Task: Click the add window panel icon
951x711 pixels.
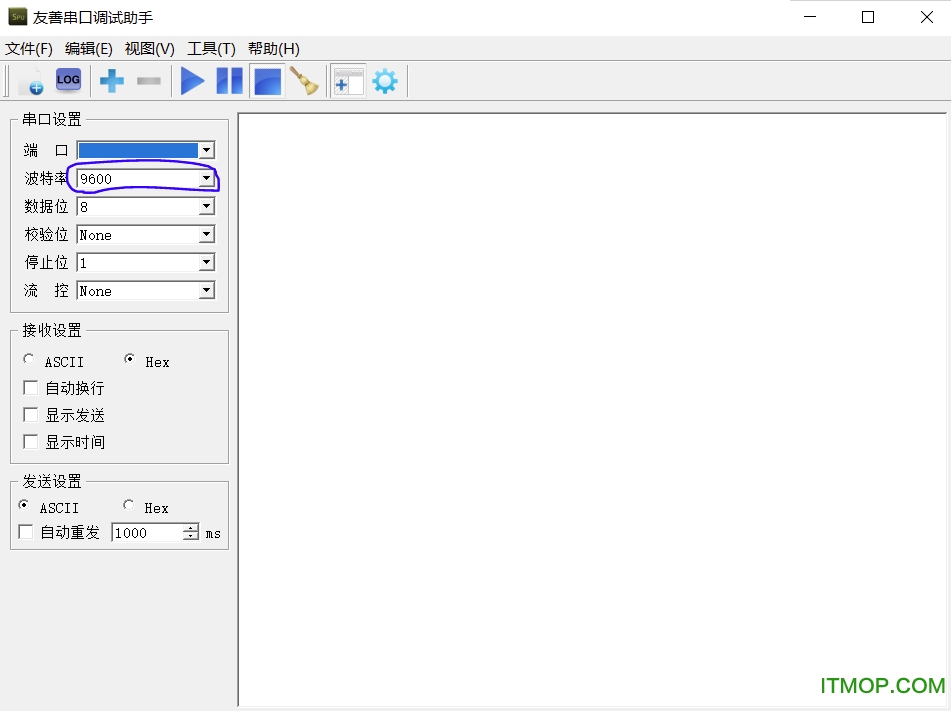Action: click(347, 81)
